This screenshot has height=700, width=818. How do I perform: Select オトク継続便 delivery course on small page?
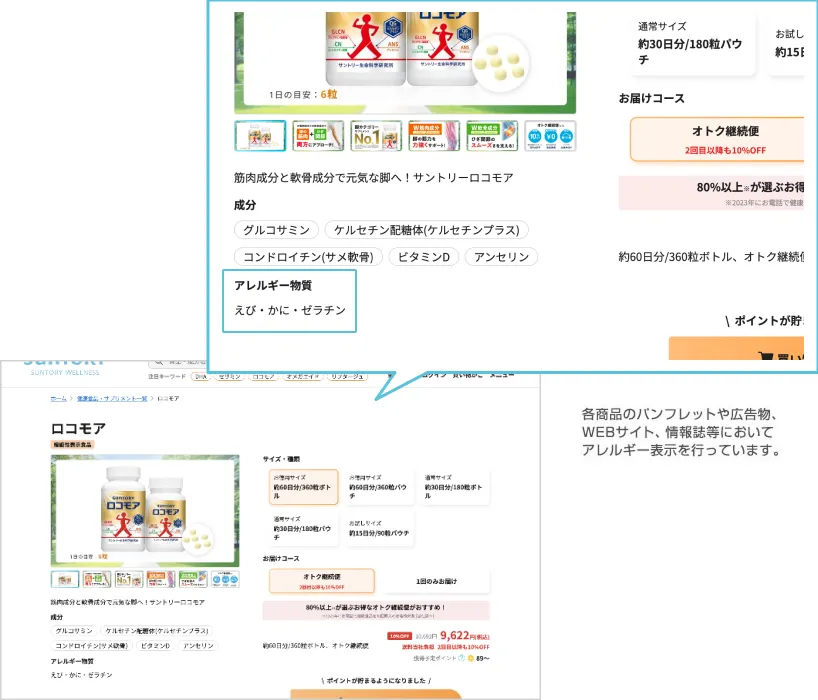(322, 581)
